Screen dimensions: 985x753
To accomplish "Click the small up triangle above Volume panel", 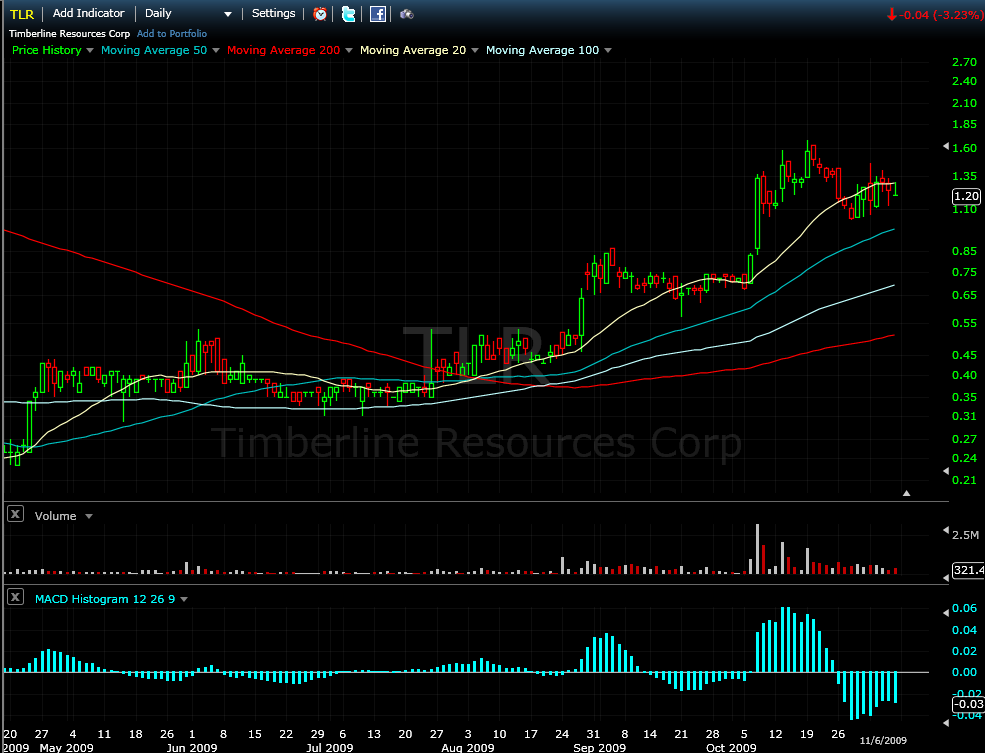I will (x=906, y=493).
